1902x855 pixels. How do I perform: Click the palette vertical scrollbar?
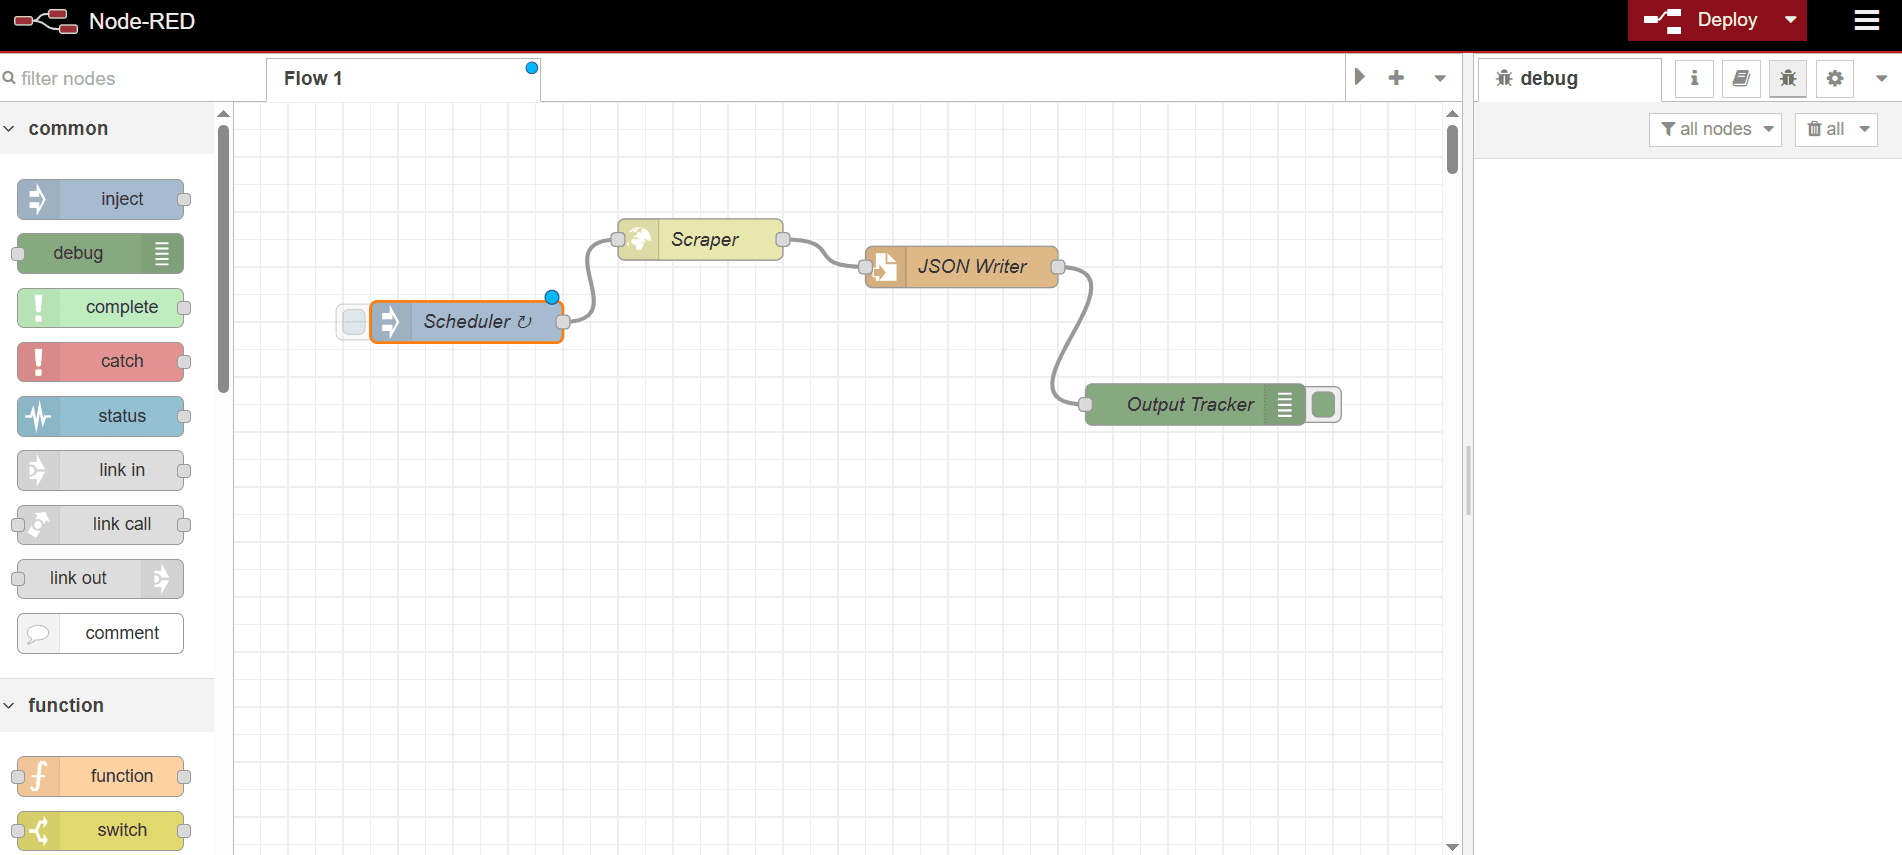[x=223, y=258]
